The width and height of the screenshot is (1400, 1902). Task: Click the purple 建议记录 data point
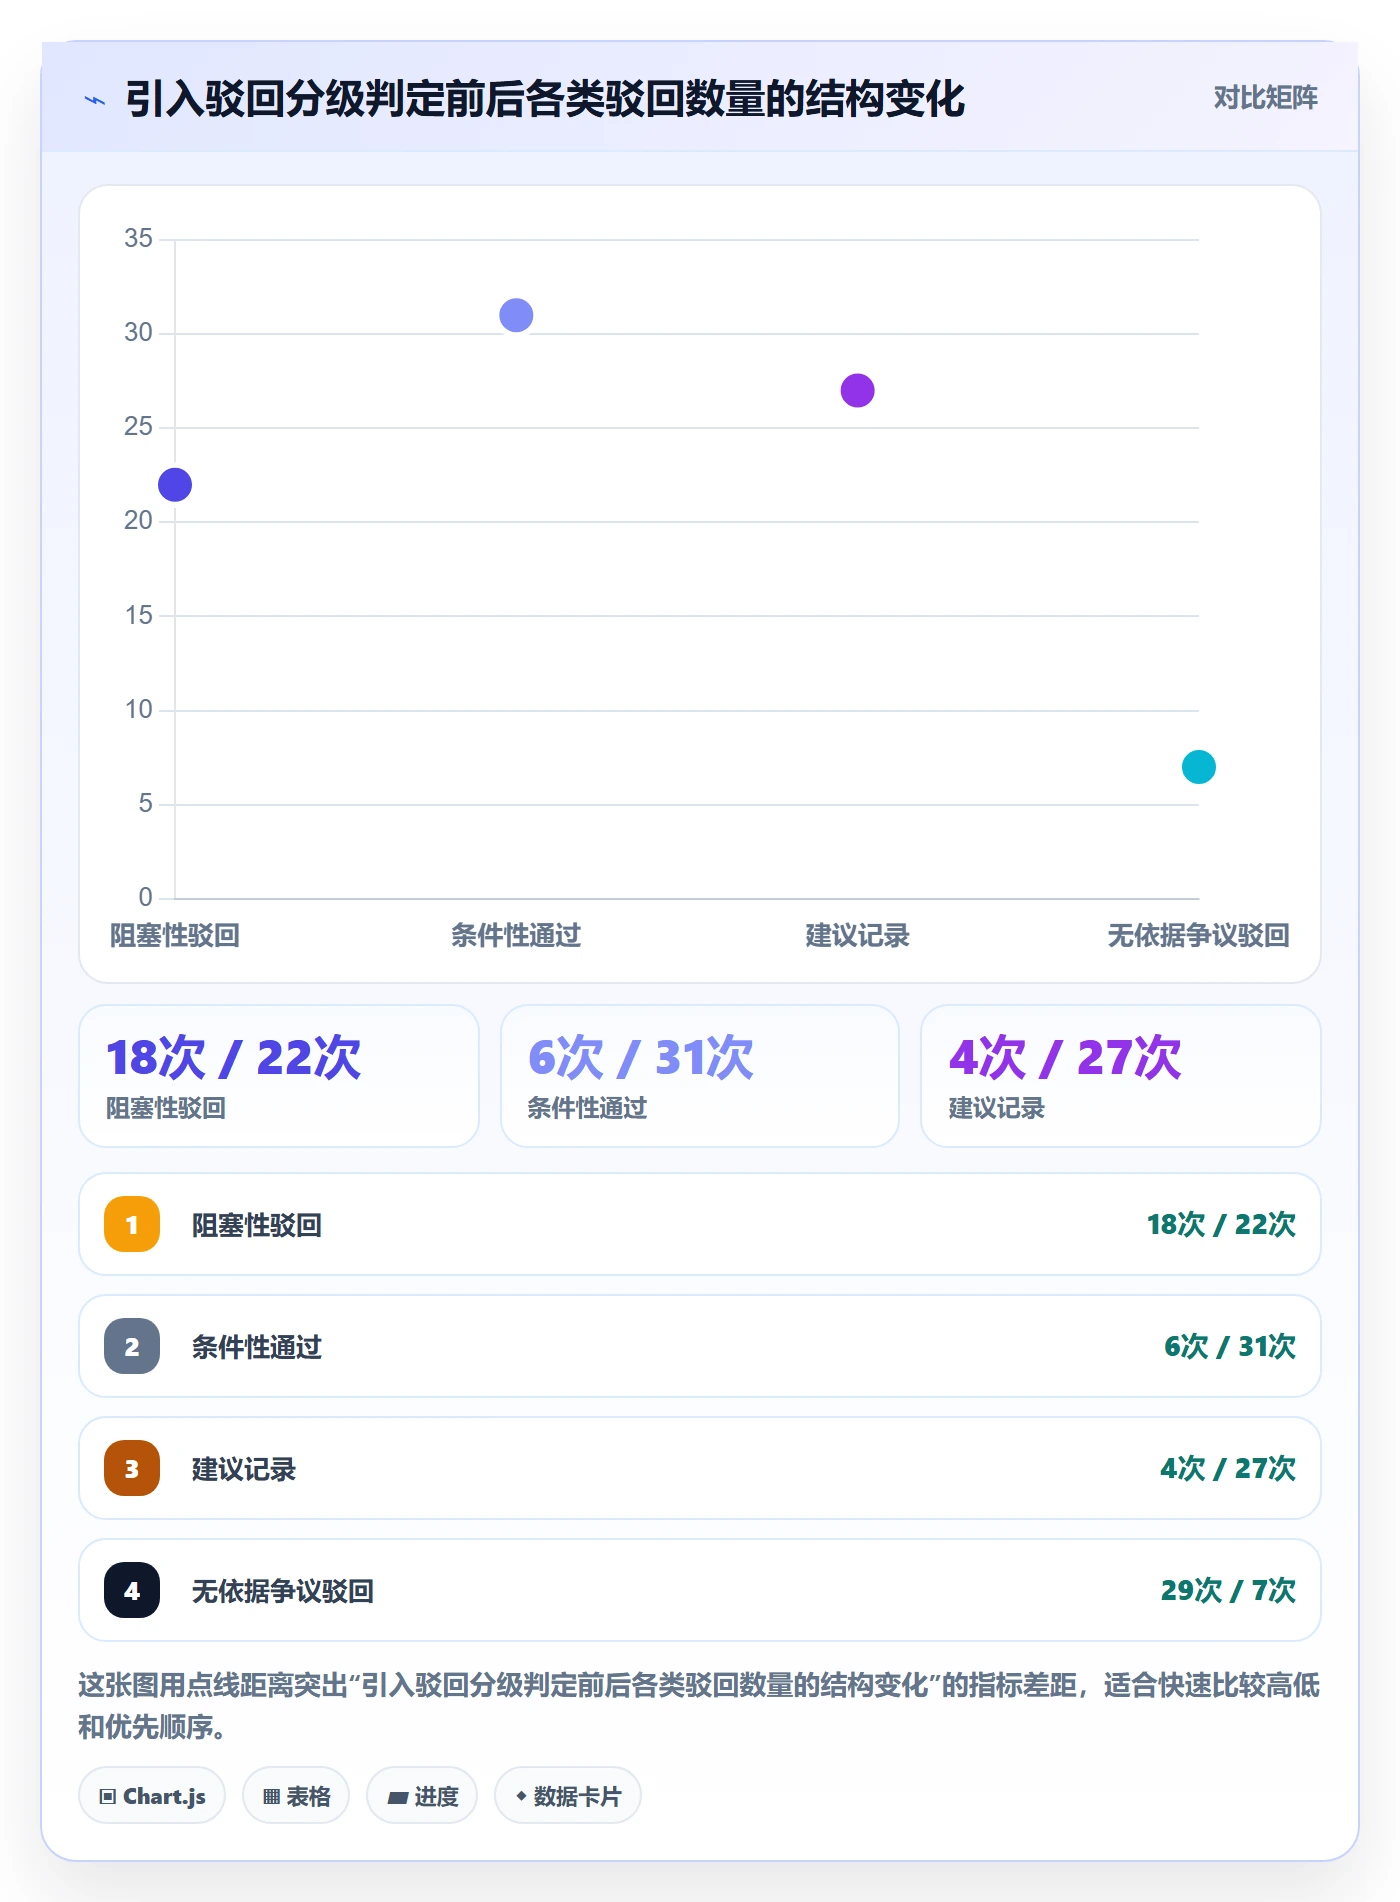pos(857,390)
